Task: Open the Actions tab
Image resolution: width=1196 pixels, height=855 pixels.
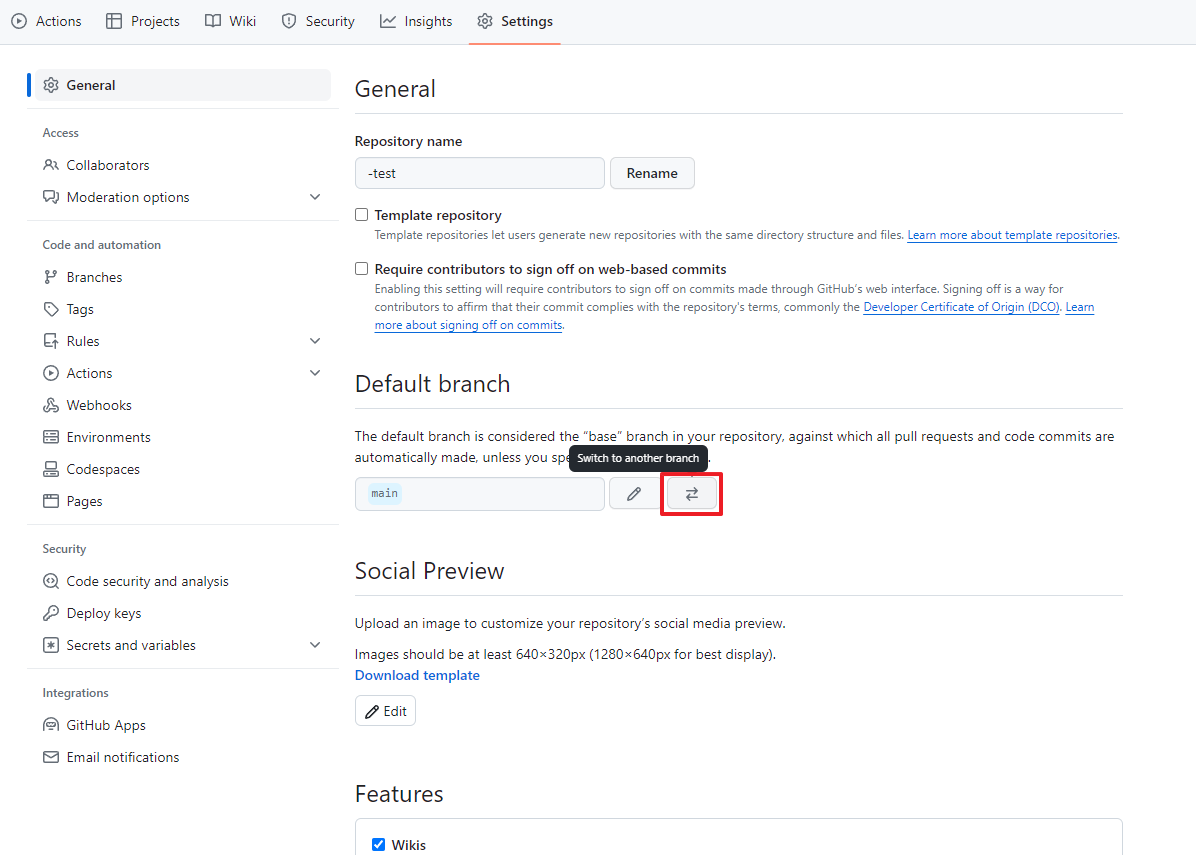Action: click(47, 21)
